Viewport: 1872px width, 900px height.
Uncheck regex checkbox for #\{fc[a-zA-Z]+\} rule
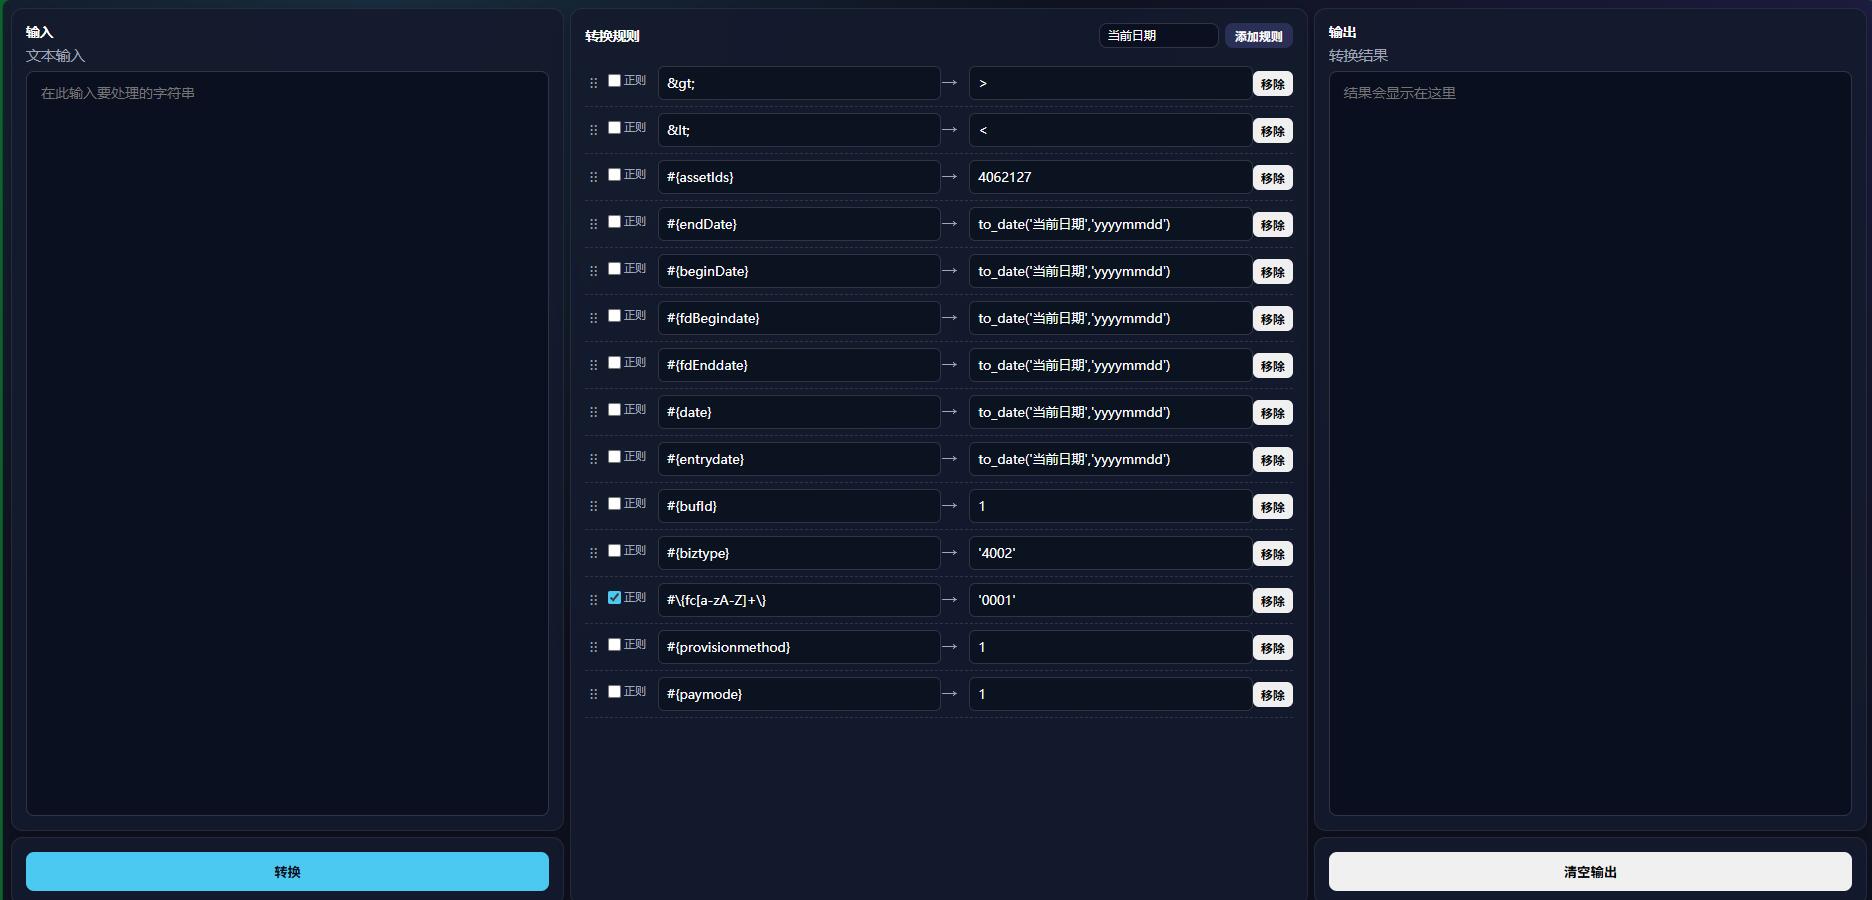coord(614,597)
